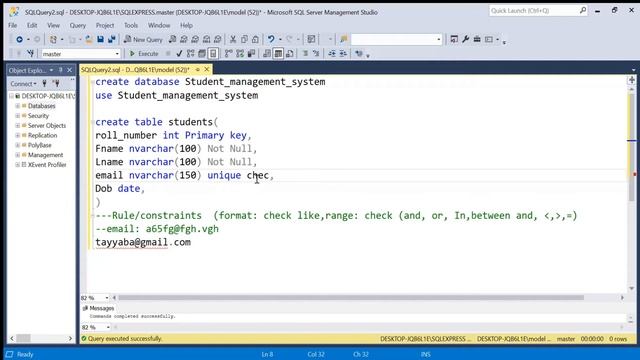Image resolution: width=640 pixels, height=360 pixels.
Task: Click the Database Engine Query icon
Action: point(172,39)
